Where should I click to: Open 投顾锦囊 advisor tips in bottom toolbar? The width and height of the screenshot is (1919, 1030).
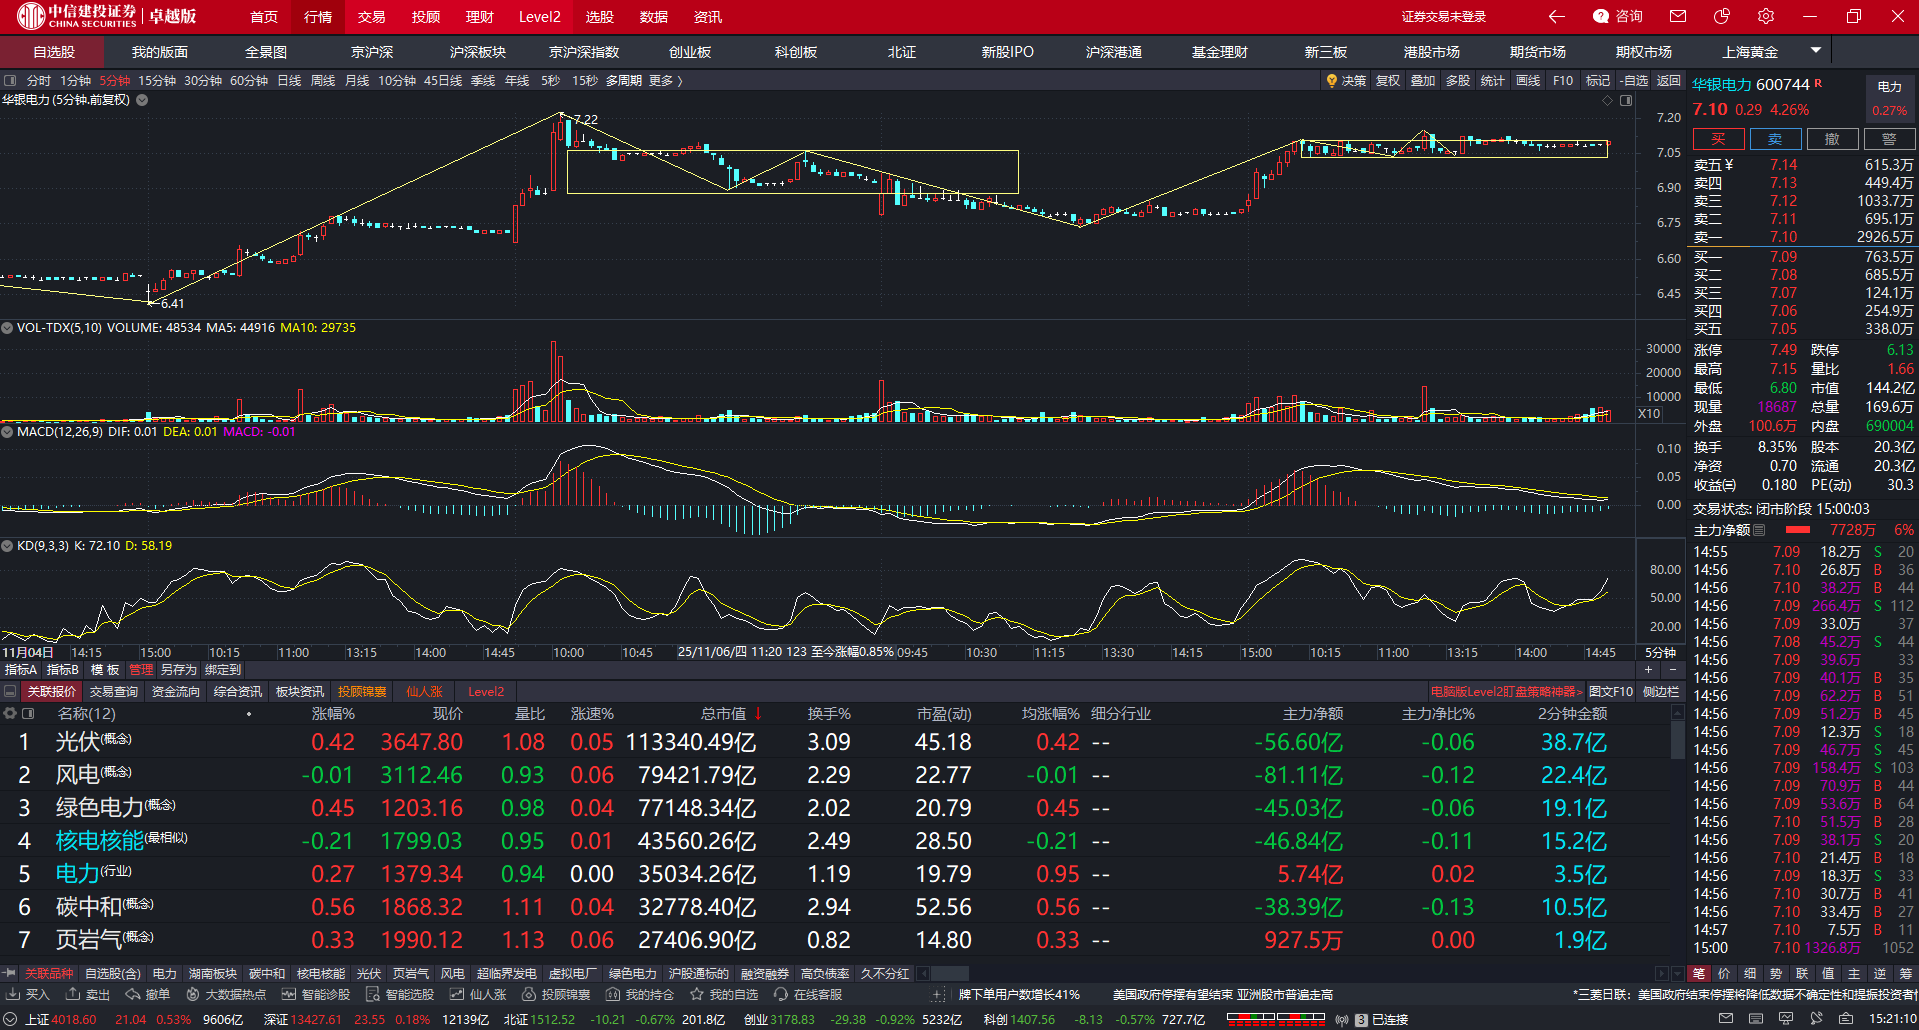pos(556,995)
